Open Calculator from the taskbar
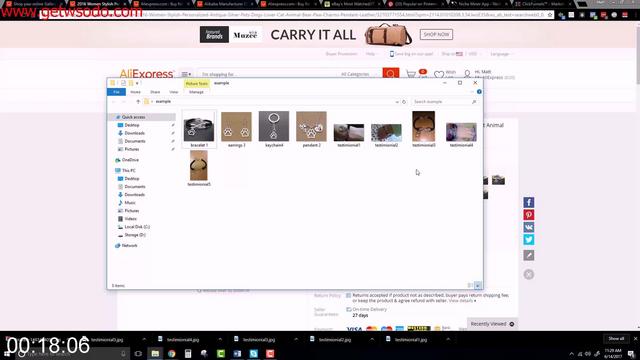Image resolution: width=640 pixels, height=360 pixels. click(x=188, y=353)
